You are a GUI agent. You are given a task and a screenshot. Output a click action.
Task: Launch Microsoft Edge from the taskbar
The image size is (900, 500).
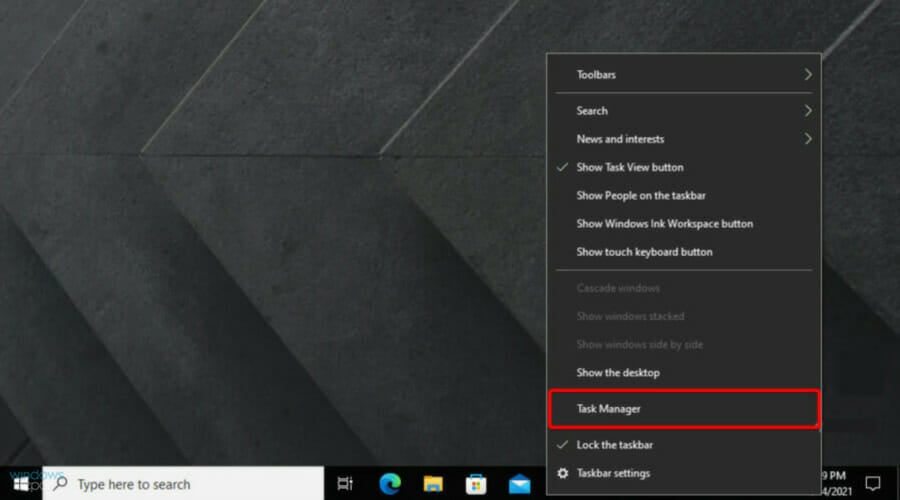pyautogui.click(x=390, y=484)
